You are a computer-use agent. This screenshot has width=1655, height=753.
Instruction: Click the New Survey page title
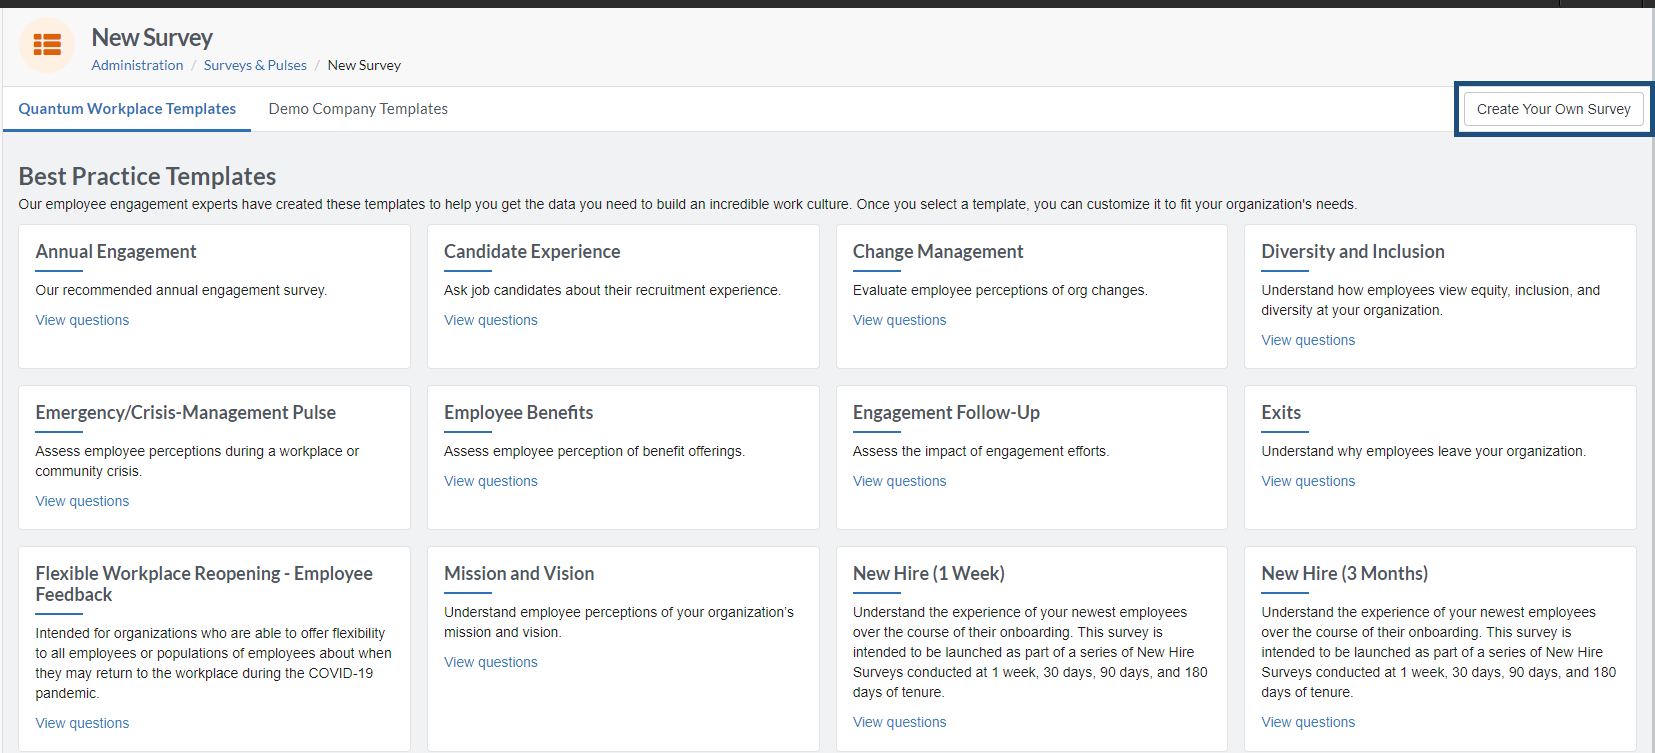click(x=152, y=38)
